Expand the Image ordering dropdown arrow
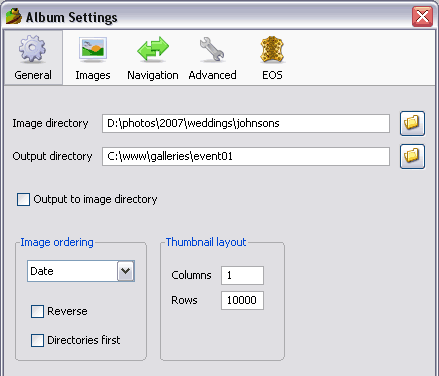439x376 pixels. click(126, 271)
